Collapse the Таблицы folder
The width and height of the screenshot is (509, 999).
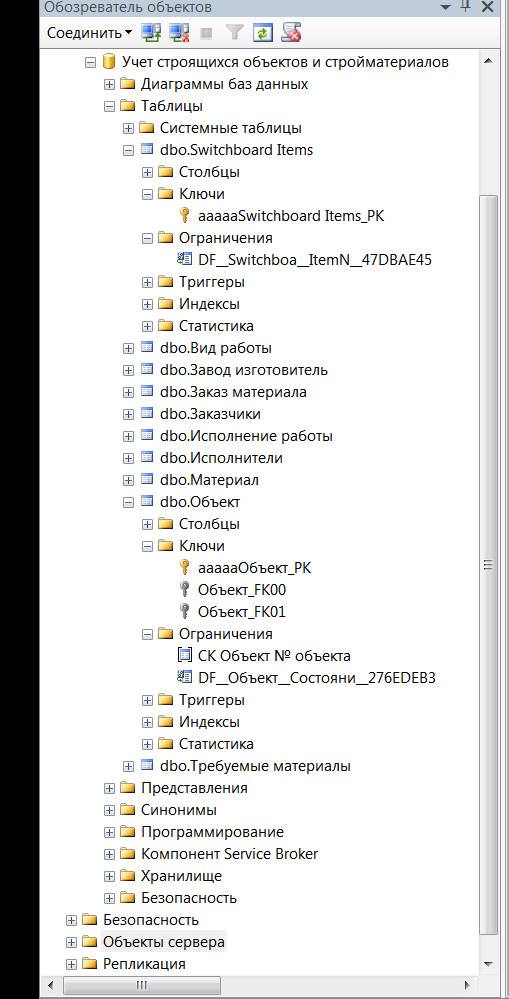pos(109,106)
